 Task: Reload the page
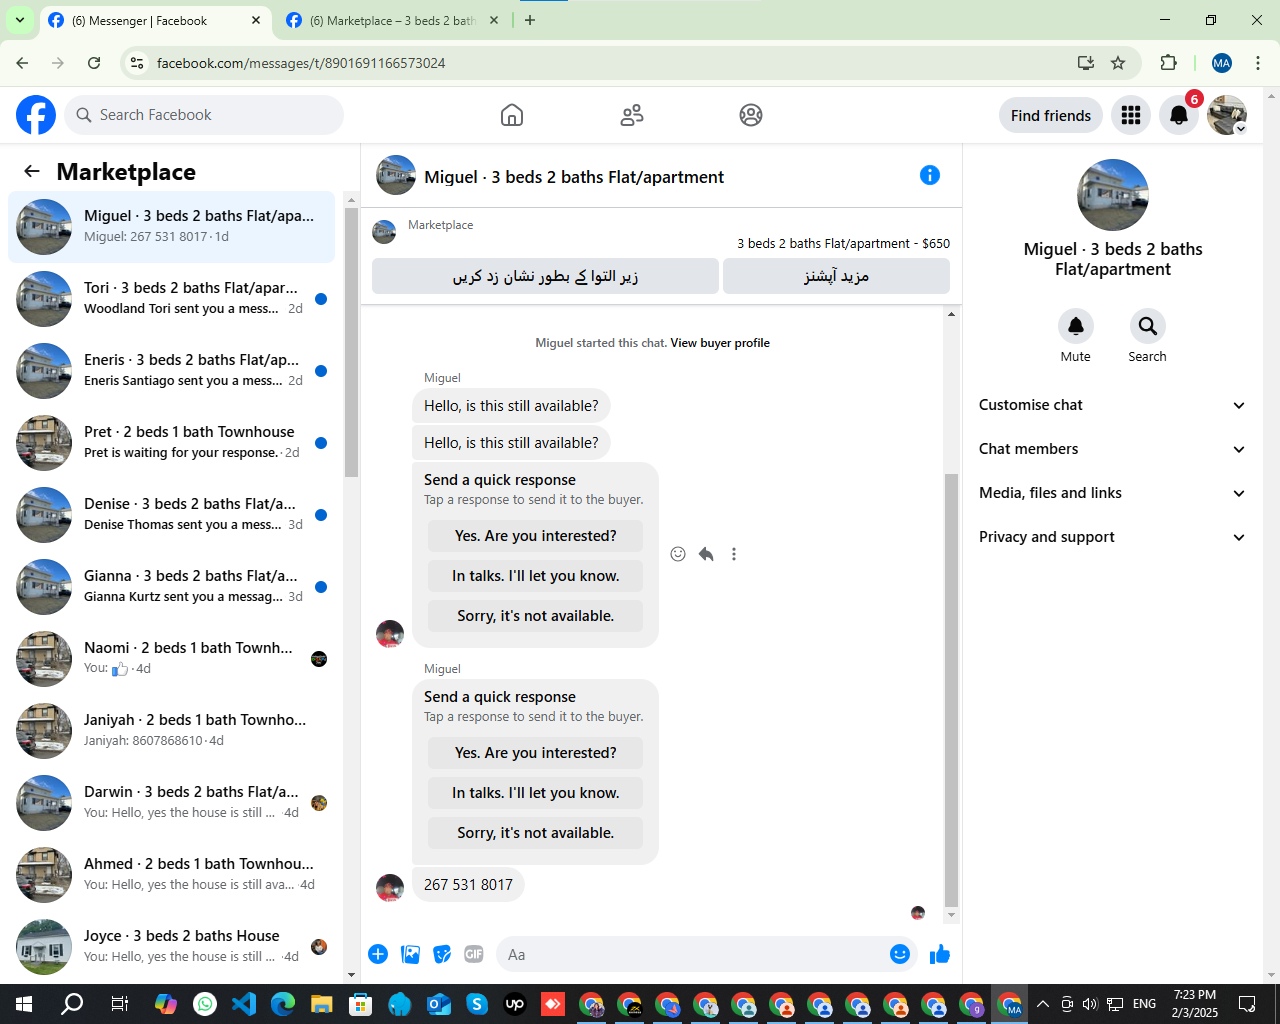point(94,63)
